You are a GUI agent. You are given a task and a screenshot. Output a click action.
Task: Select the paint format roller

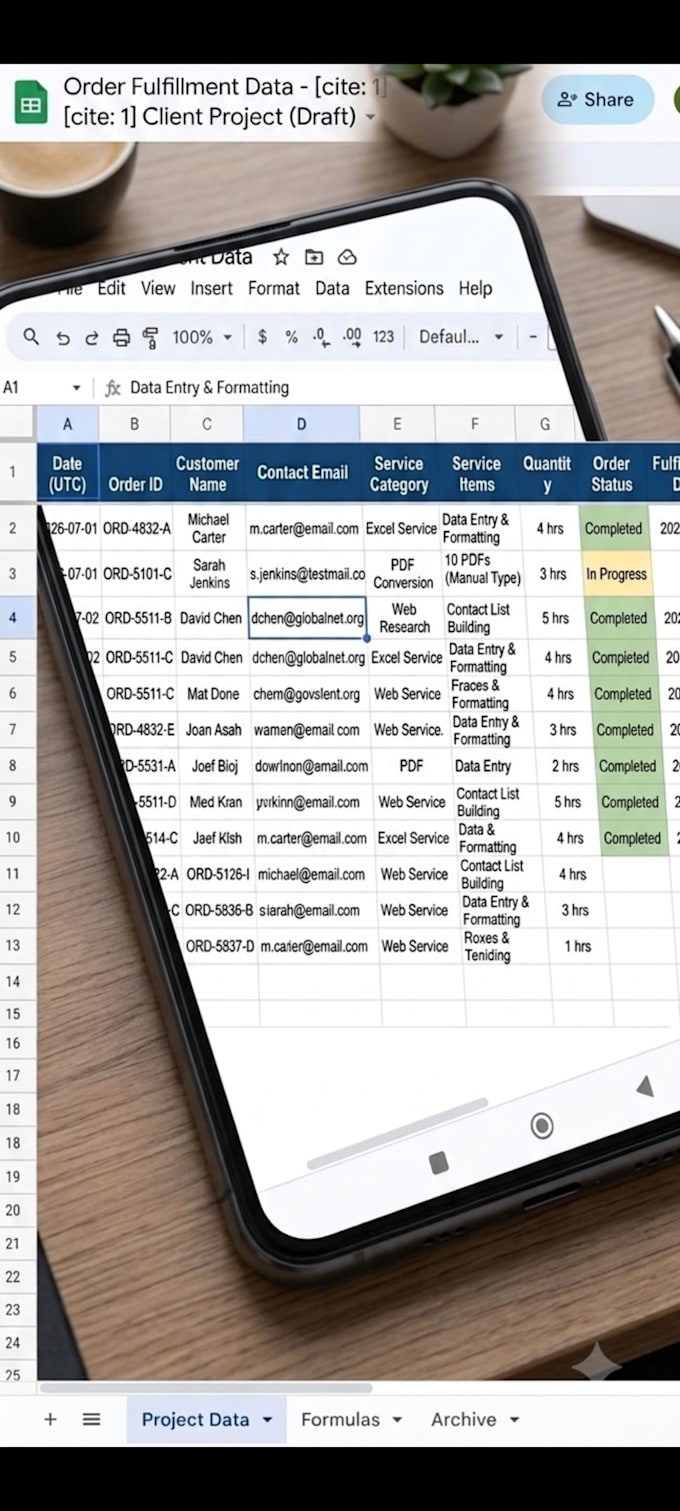(150, 337)
